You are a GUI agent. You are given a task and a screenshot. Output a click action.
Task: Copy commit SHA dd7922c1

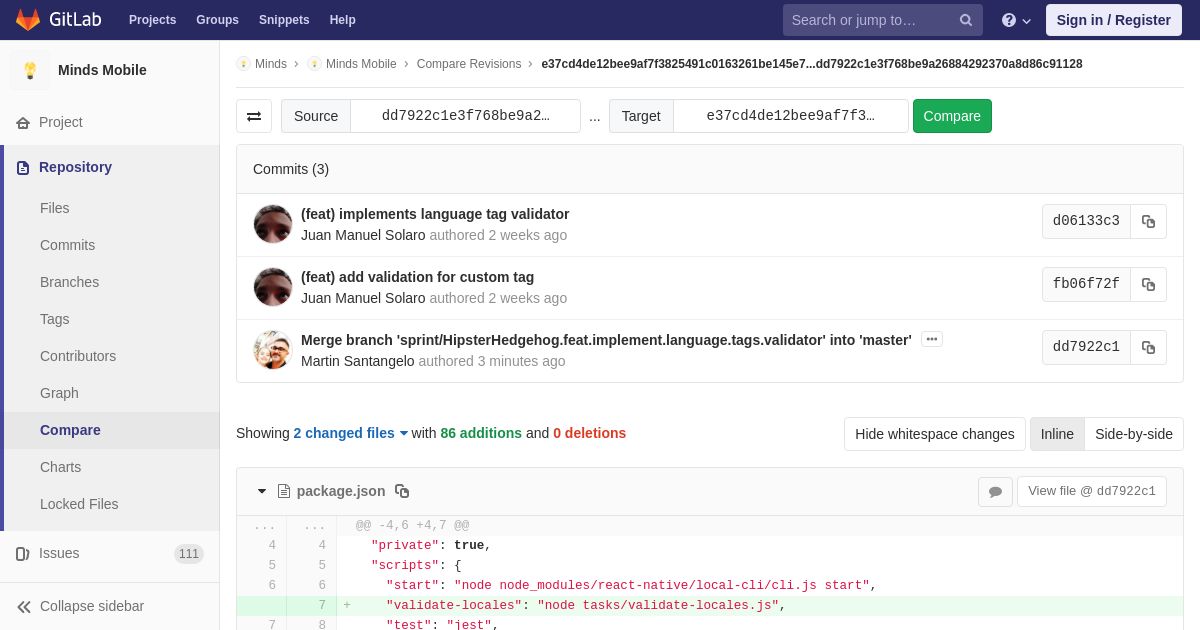click(1148, 347)
